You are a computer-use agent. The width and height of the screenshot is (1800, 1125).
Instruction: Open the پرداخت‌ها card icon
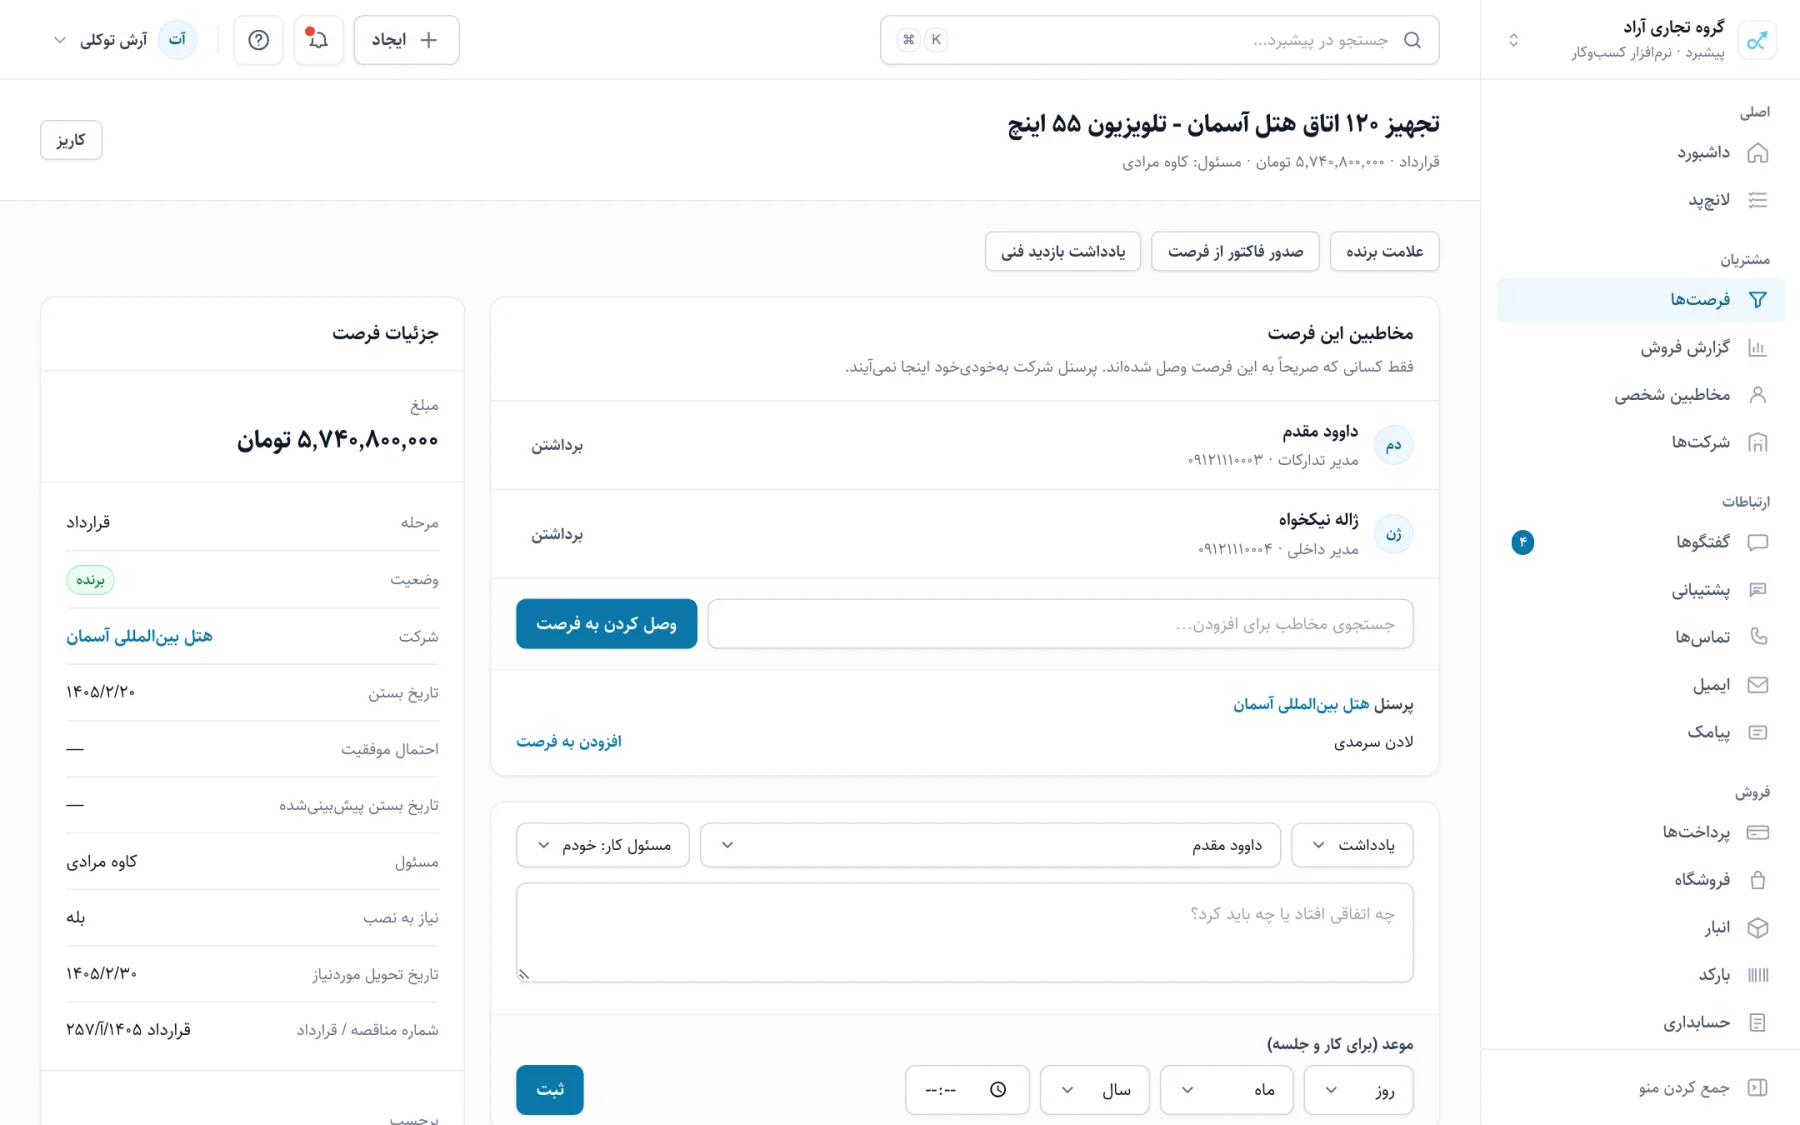click(x=1757, y=832)
